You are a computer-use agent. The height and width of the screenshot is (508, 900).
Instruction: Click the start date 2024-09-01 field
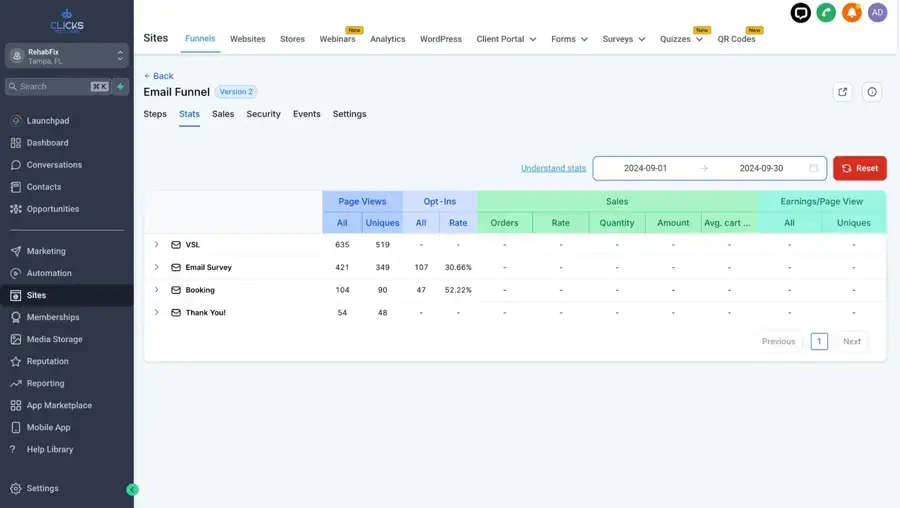(645, 168)
